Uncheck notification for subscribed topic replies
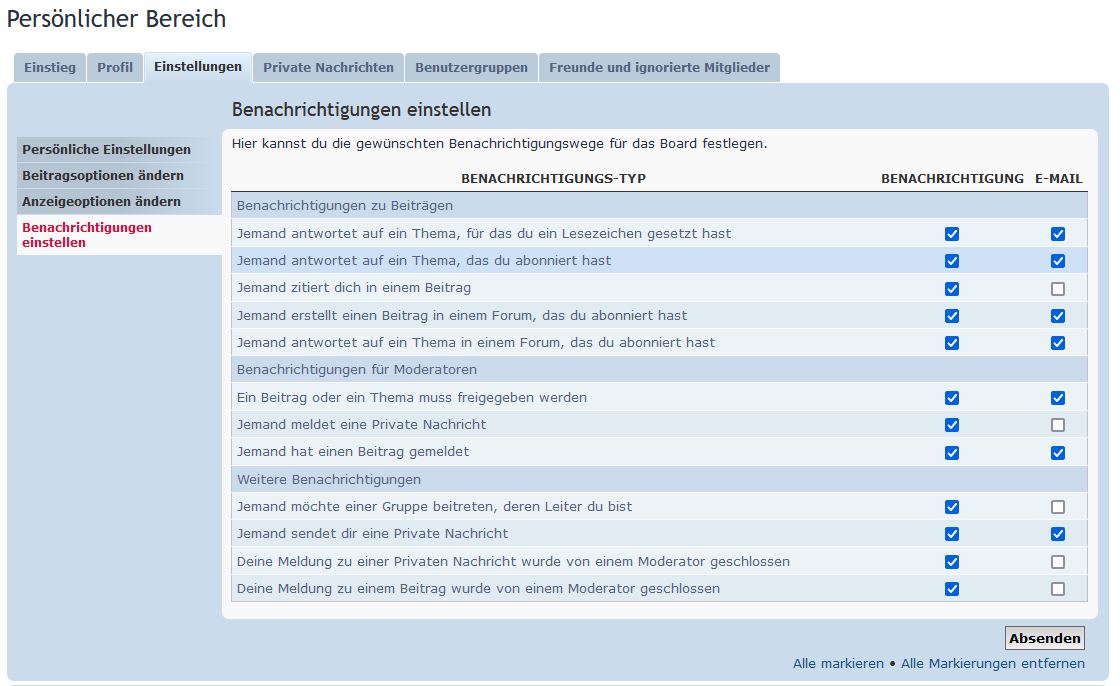Screen dimensions: 1120x686 coord(952,261)
